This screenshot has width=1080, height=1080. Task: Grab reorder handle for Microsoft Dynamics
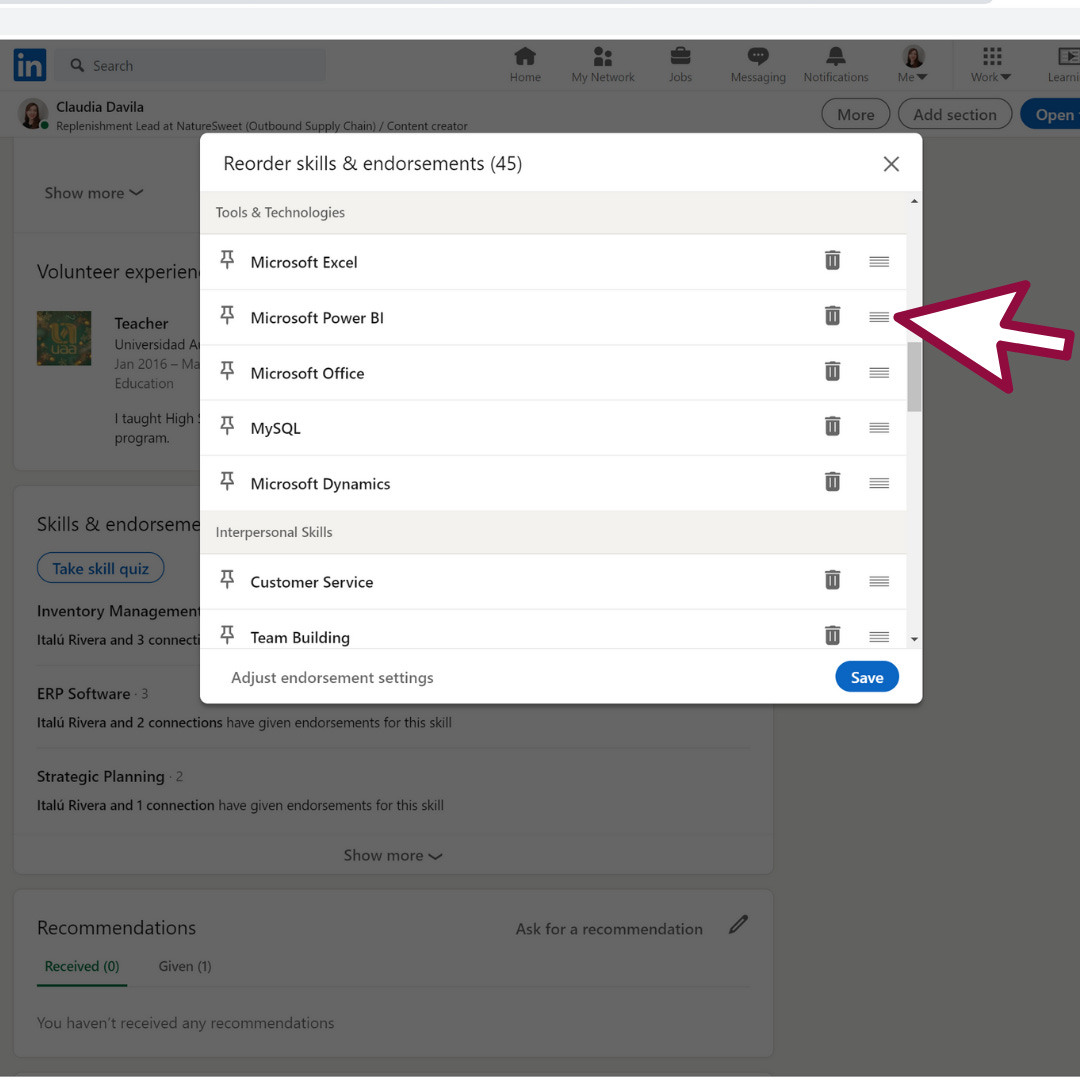pyautogui.click(x=879, y=483)
